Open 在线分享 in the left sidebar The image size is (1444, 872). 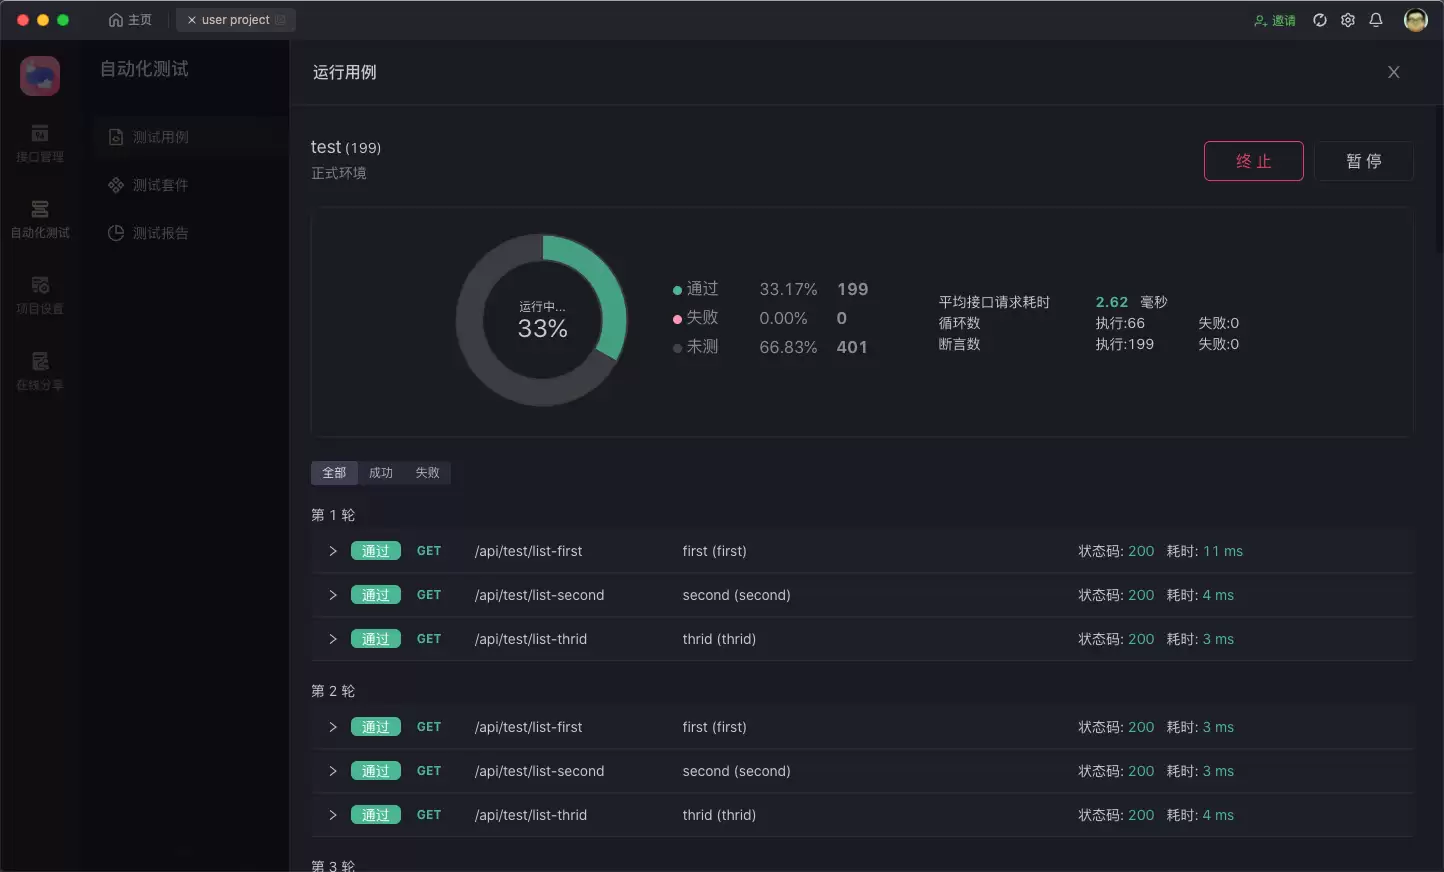click(40, 372)
